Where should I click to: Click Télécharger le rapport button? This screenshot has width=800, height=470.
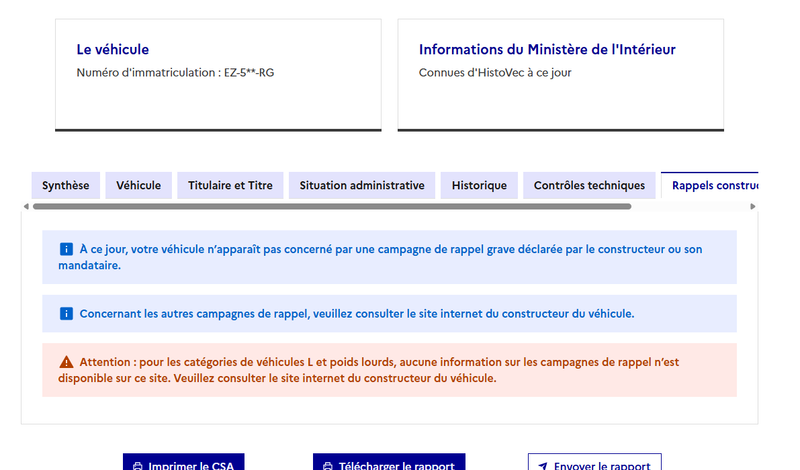(x=389, y=462)
